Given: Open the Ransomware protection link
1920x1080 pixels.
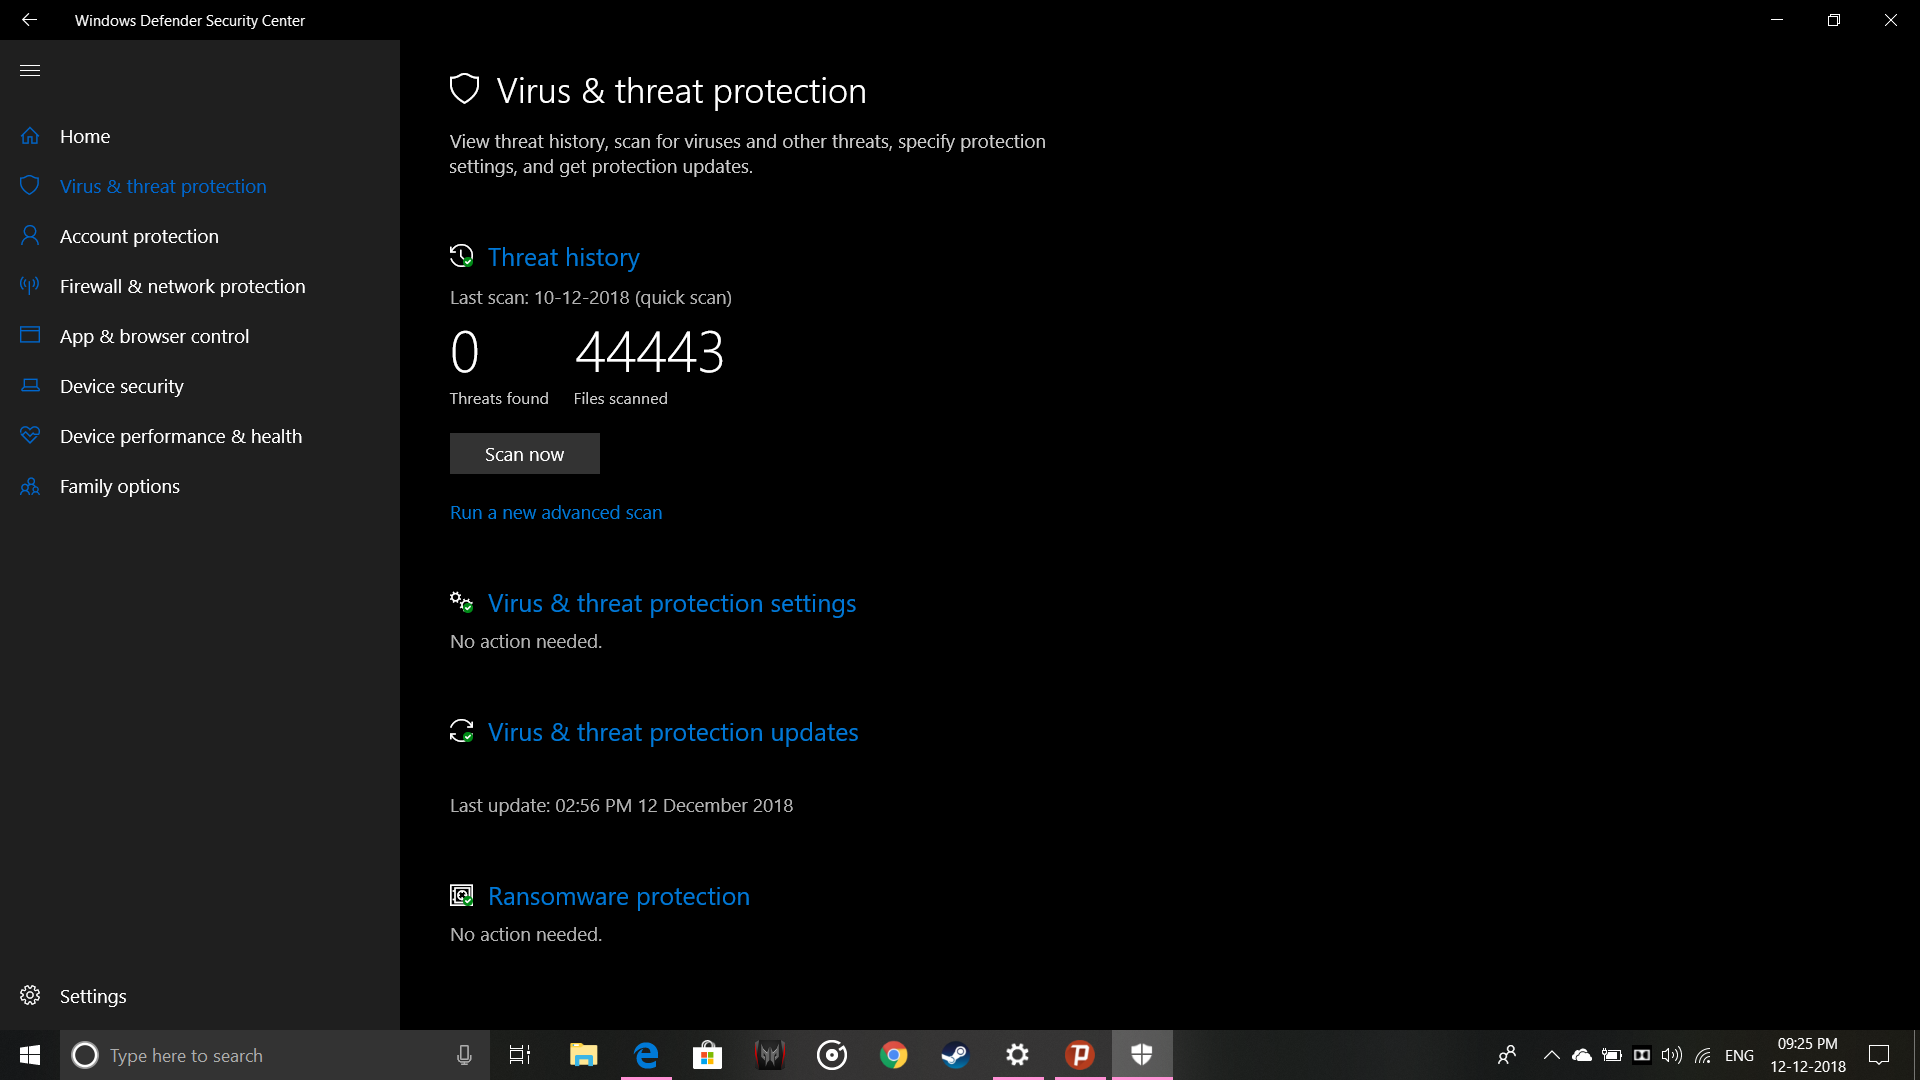Looking at the screenshot, I should point(619,896).
